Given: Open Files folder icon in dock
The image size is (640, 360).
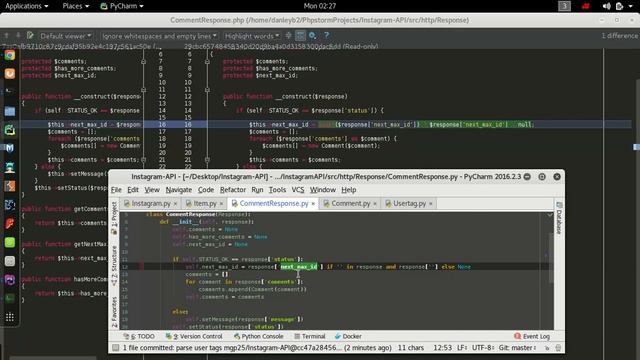Looking at the screenshot, I should point(10,111).
